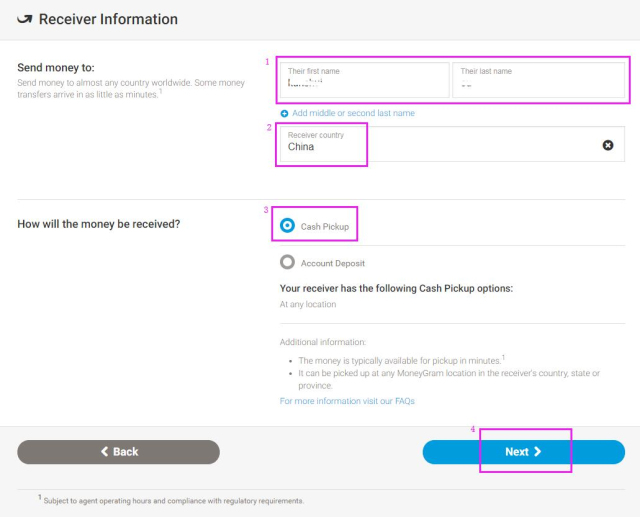
Task: Click the Receiver Information heading text
Action: click(108, 20)
